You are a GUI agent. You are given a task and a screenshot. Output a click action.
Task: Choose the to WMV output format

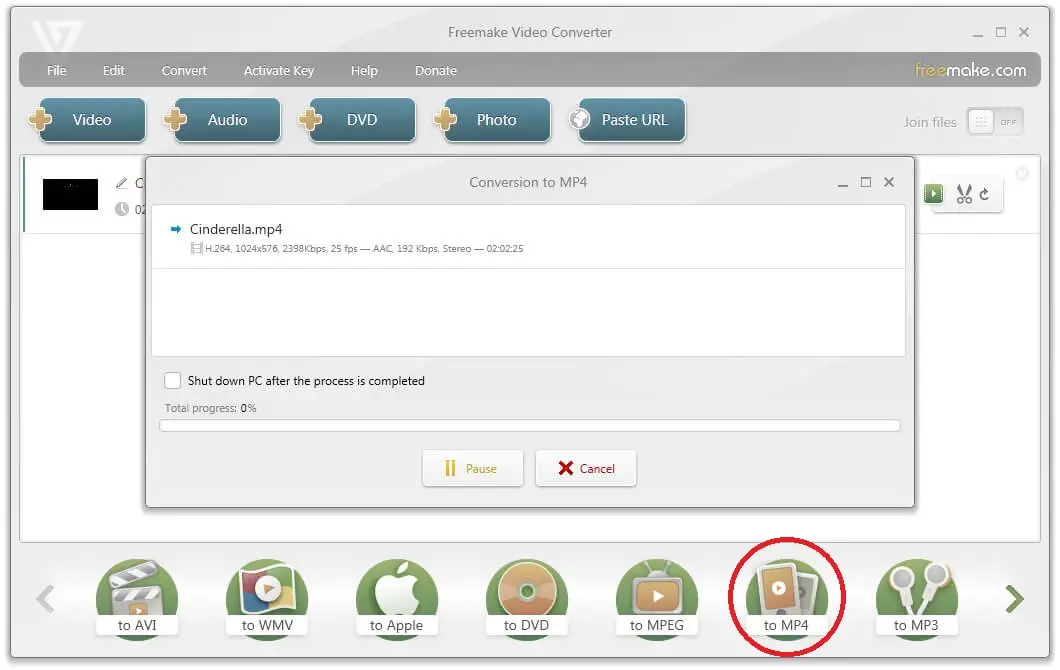[x=267, y=598]
